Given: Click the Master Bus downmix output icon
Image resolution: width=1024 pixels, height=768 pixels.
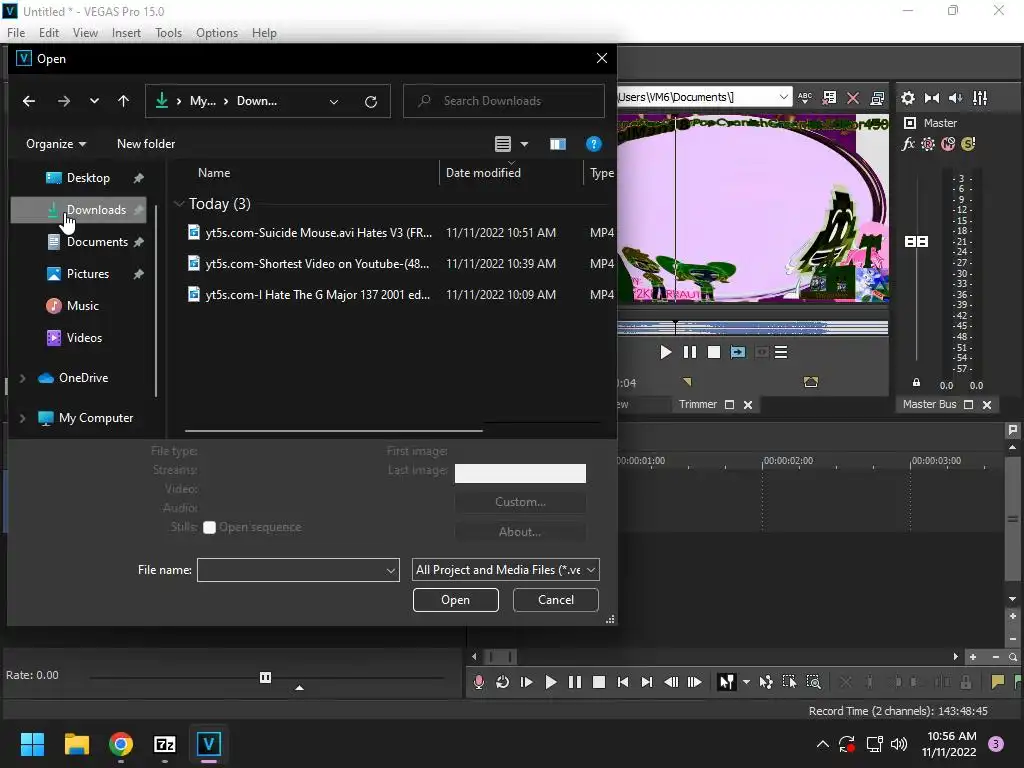Looking at the screenshot, I should coord(932,98).
